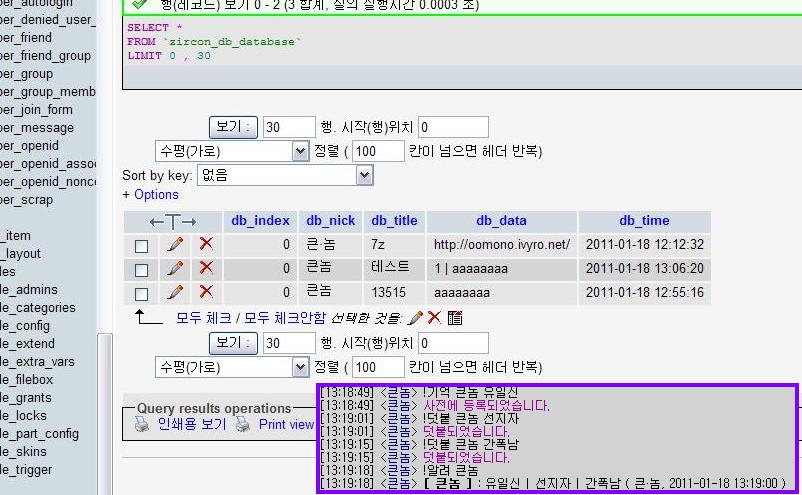Open the upper 수평(가로) display mode dropdown
The width and height of the screenshot is (802, 495).
click(232, 151)
